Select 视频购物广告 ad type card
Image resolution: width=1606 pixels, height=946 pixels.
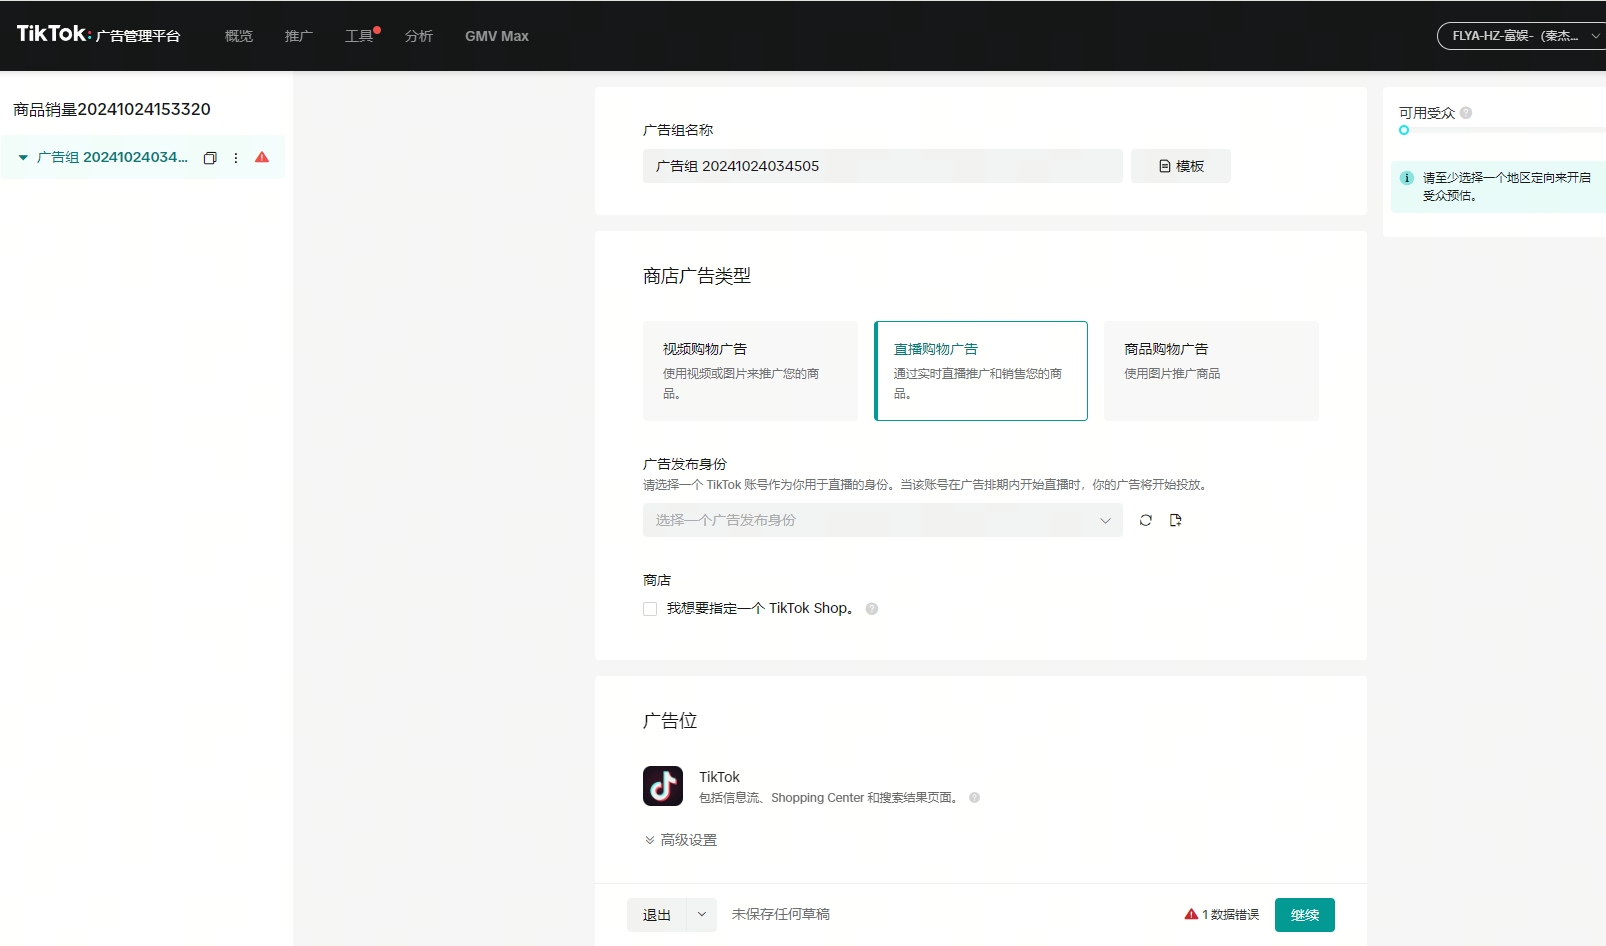click(750, 371)
